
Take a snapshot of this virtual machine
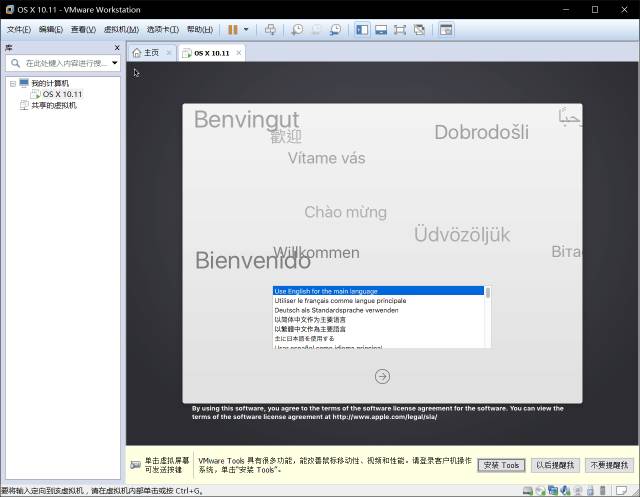pyautogui.click(x=297, y=29)
